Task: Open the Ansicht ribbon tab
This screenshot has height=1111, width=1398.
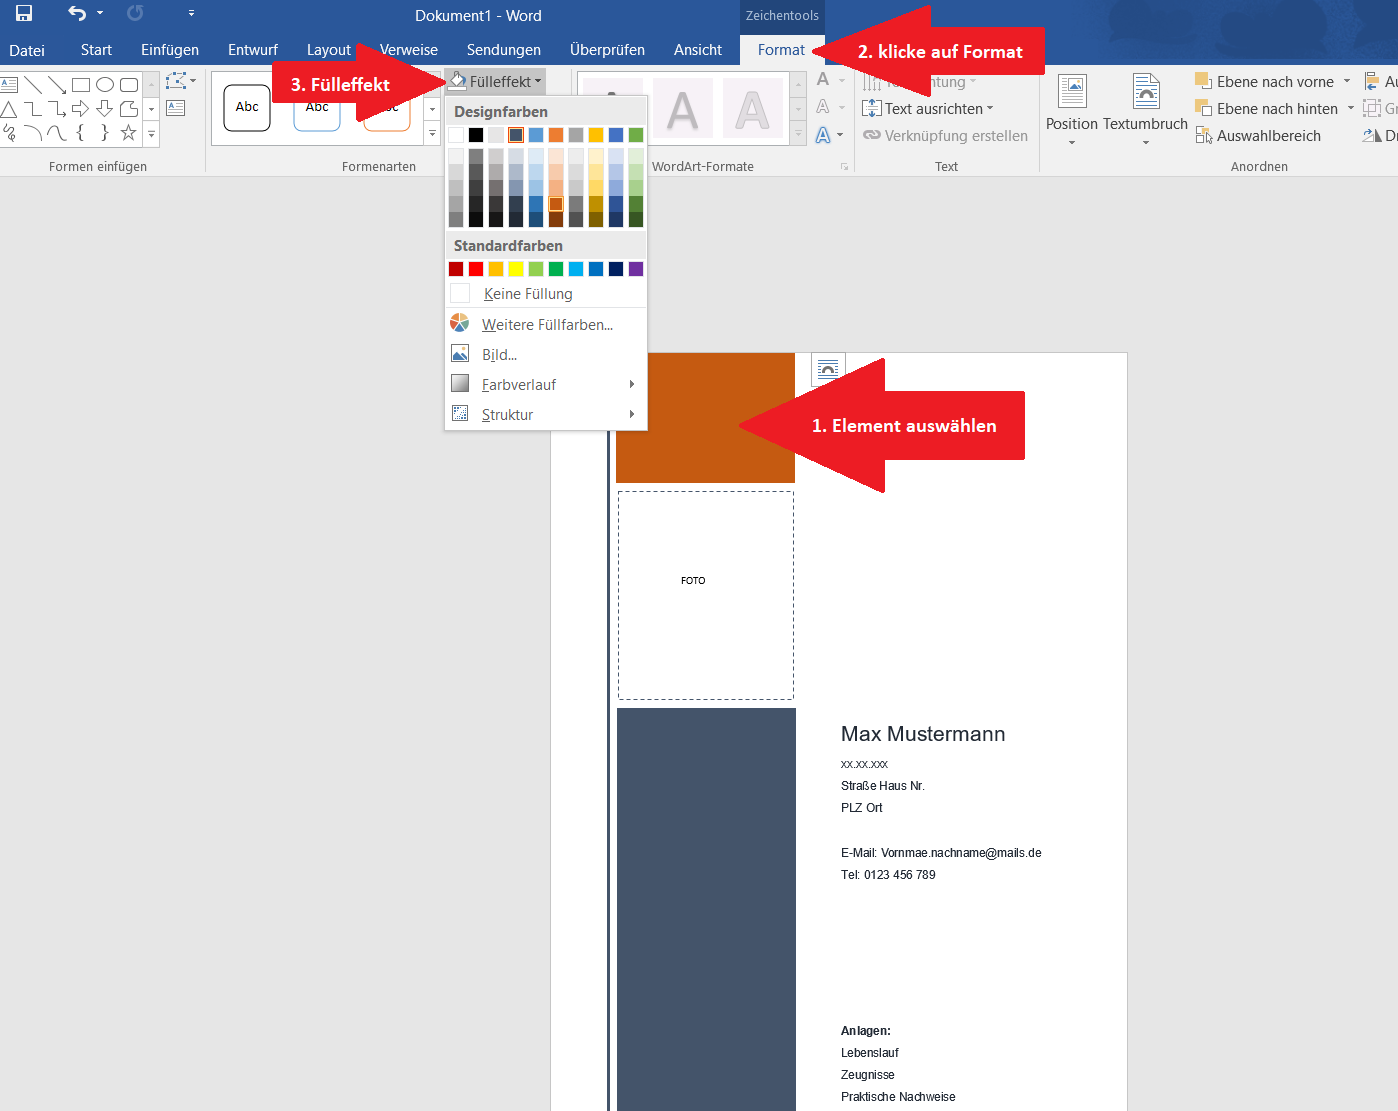Action: pyautogui.click(x=698, y=50)
